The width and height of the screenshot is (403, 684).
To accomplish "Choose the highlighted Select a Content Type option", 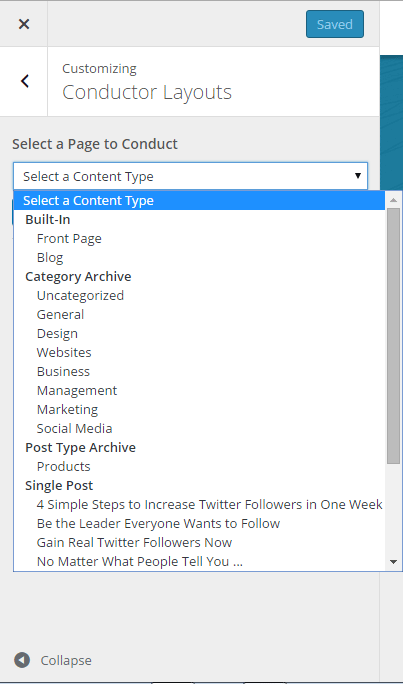I will tap(199, 201).
